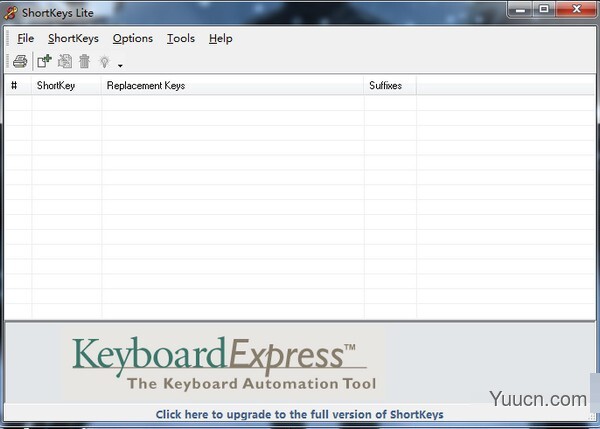Open the Tools menu
Viewport: 600px width, 429px height.
[x=181, y=38]
